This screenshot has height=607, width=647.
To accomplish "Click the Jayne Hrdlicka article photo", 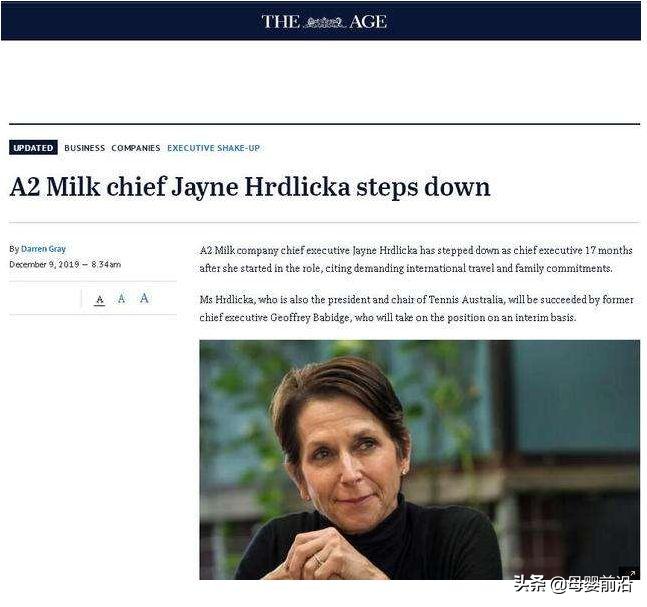I will [419, 459].
